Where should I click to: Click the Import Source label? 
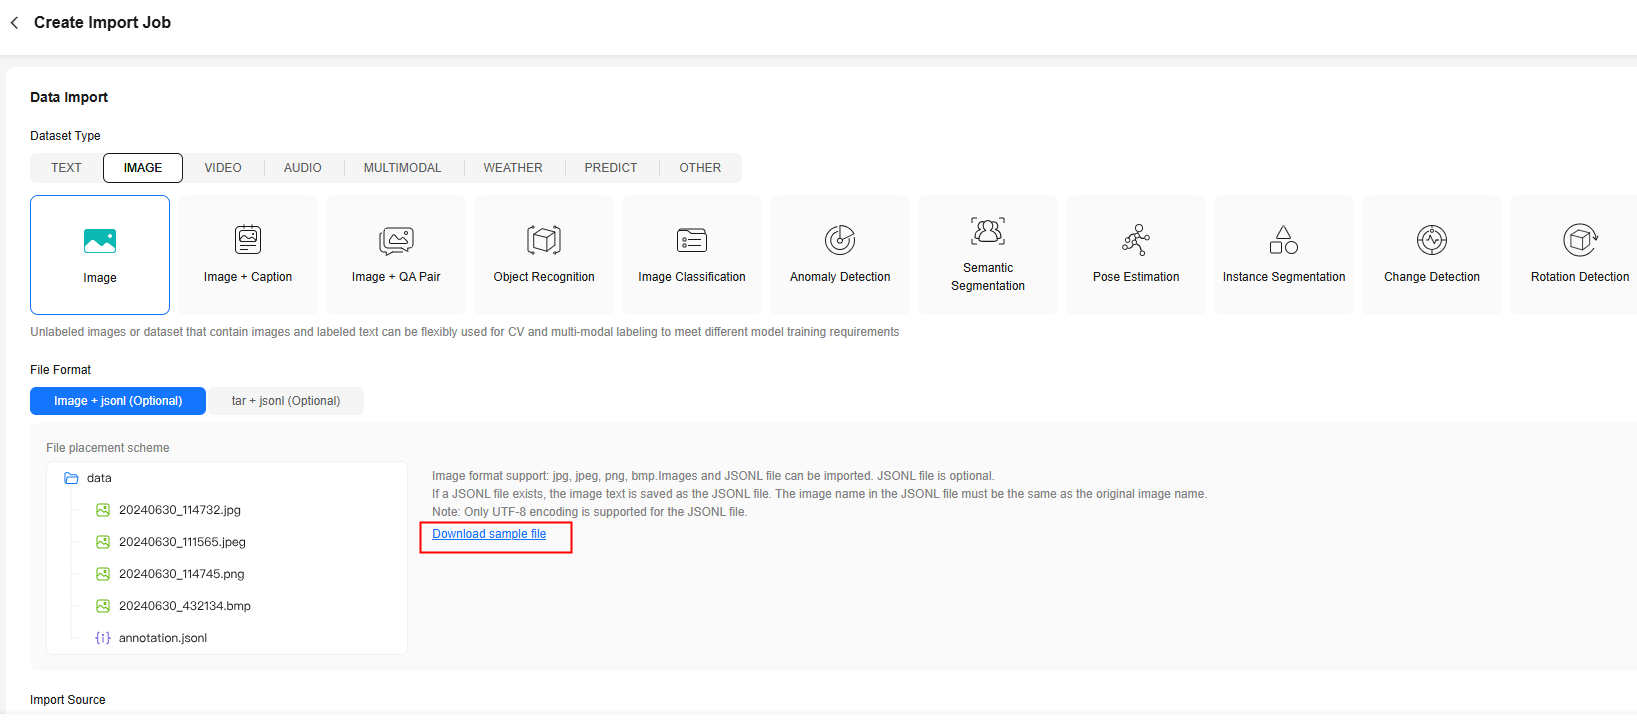(x=67, y=700)
